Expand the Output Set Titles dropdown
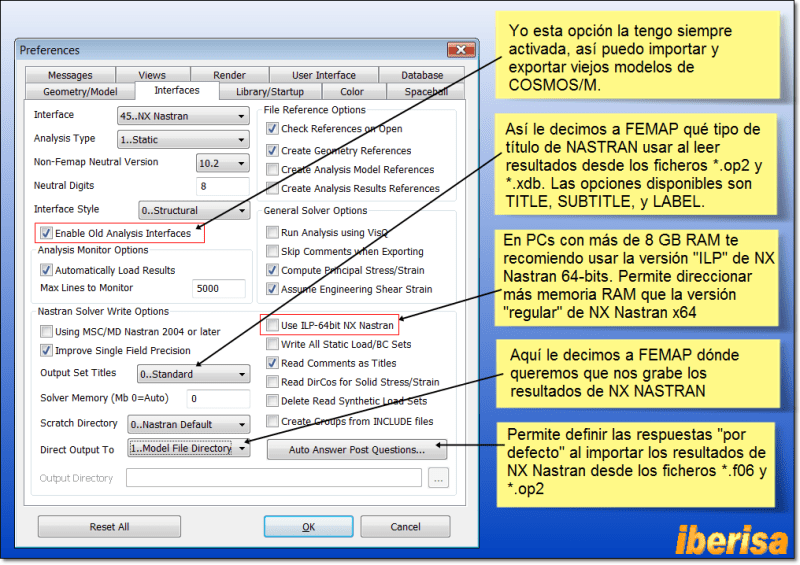Screen dimensions: 800x565 point(193,374)
